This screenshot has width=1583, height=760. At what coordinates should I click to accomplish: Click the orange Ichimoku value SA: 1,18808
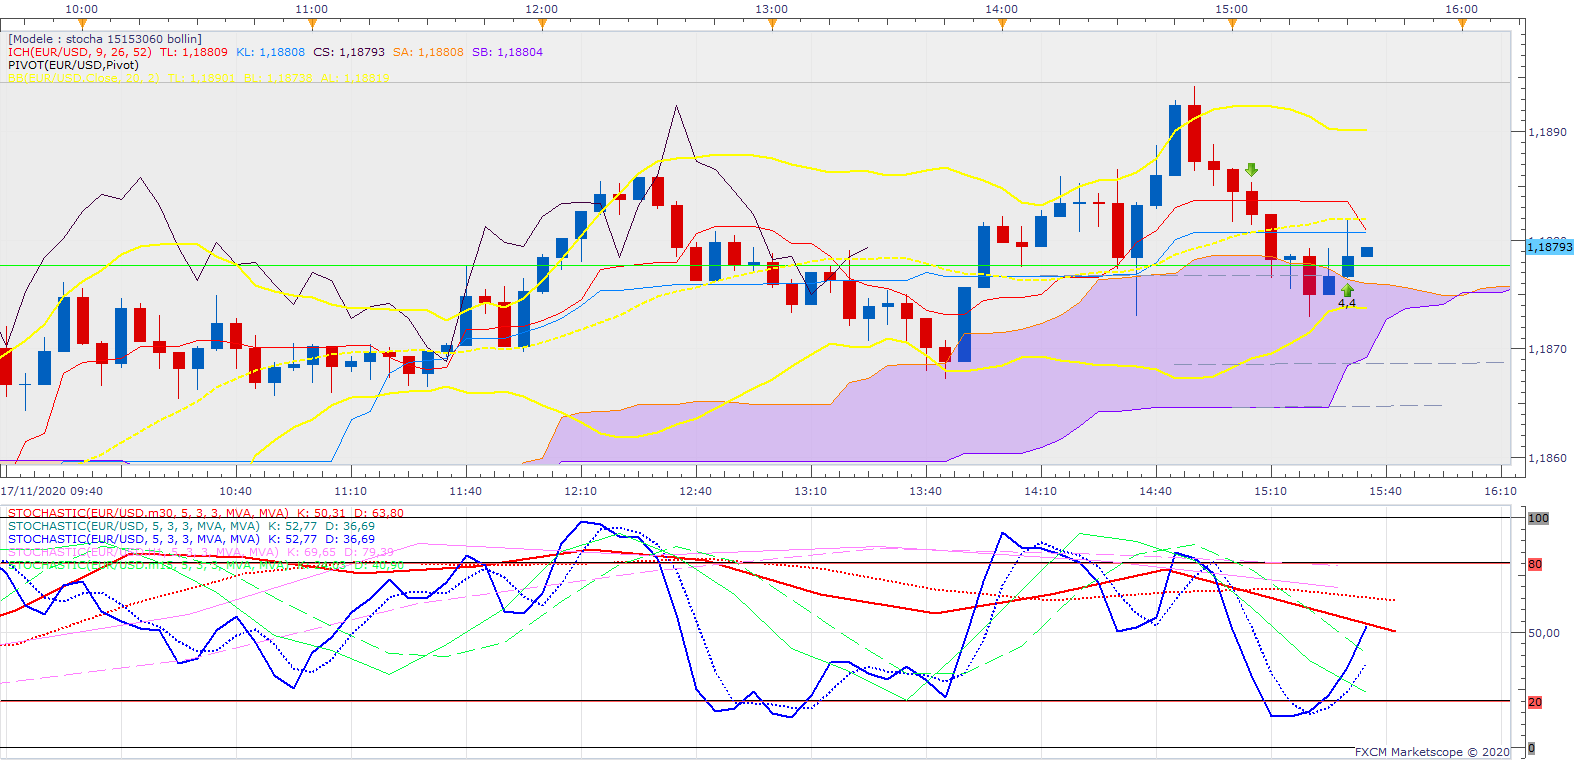(428, 52)
